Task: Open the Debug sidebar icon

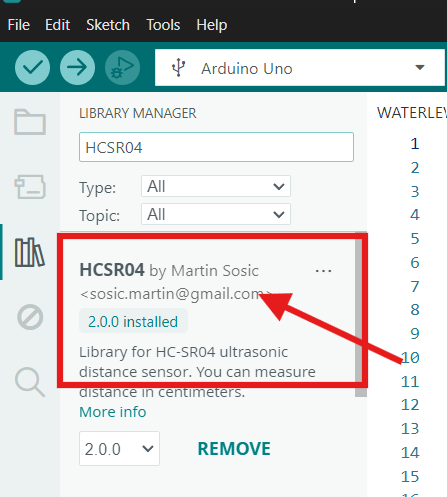Action: click(30, 317)
